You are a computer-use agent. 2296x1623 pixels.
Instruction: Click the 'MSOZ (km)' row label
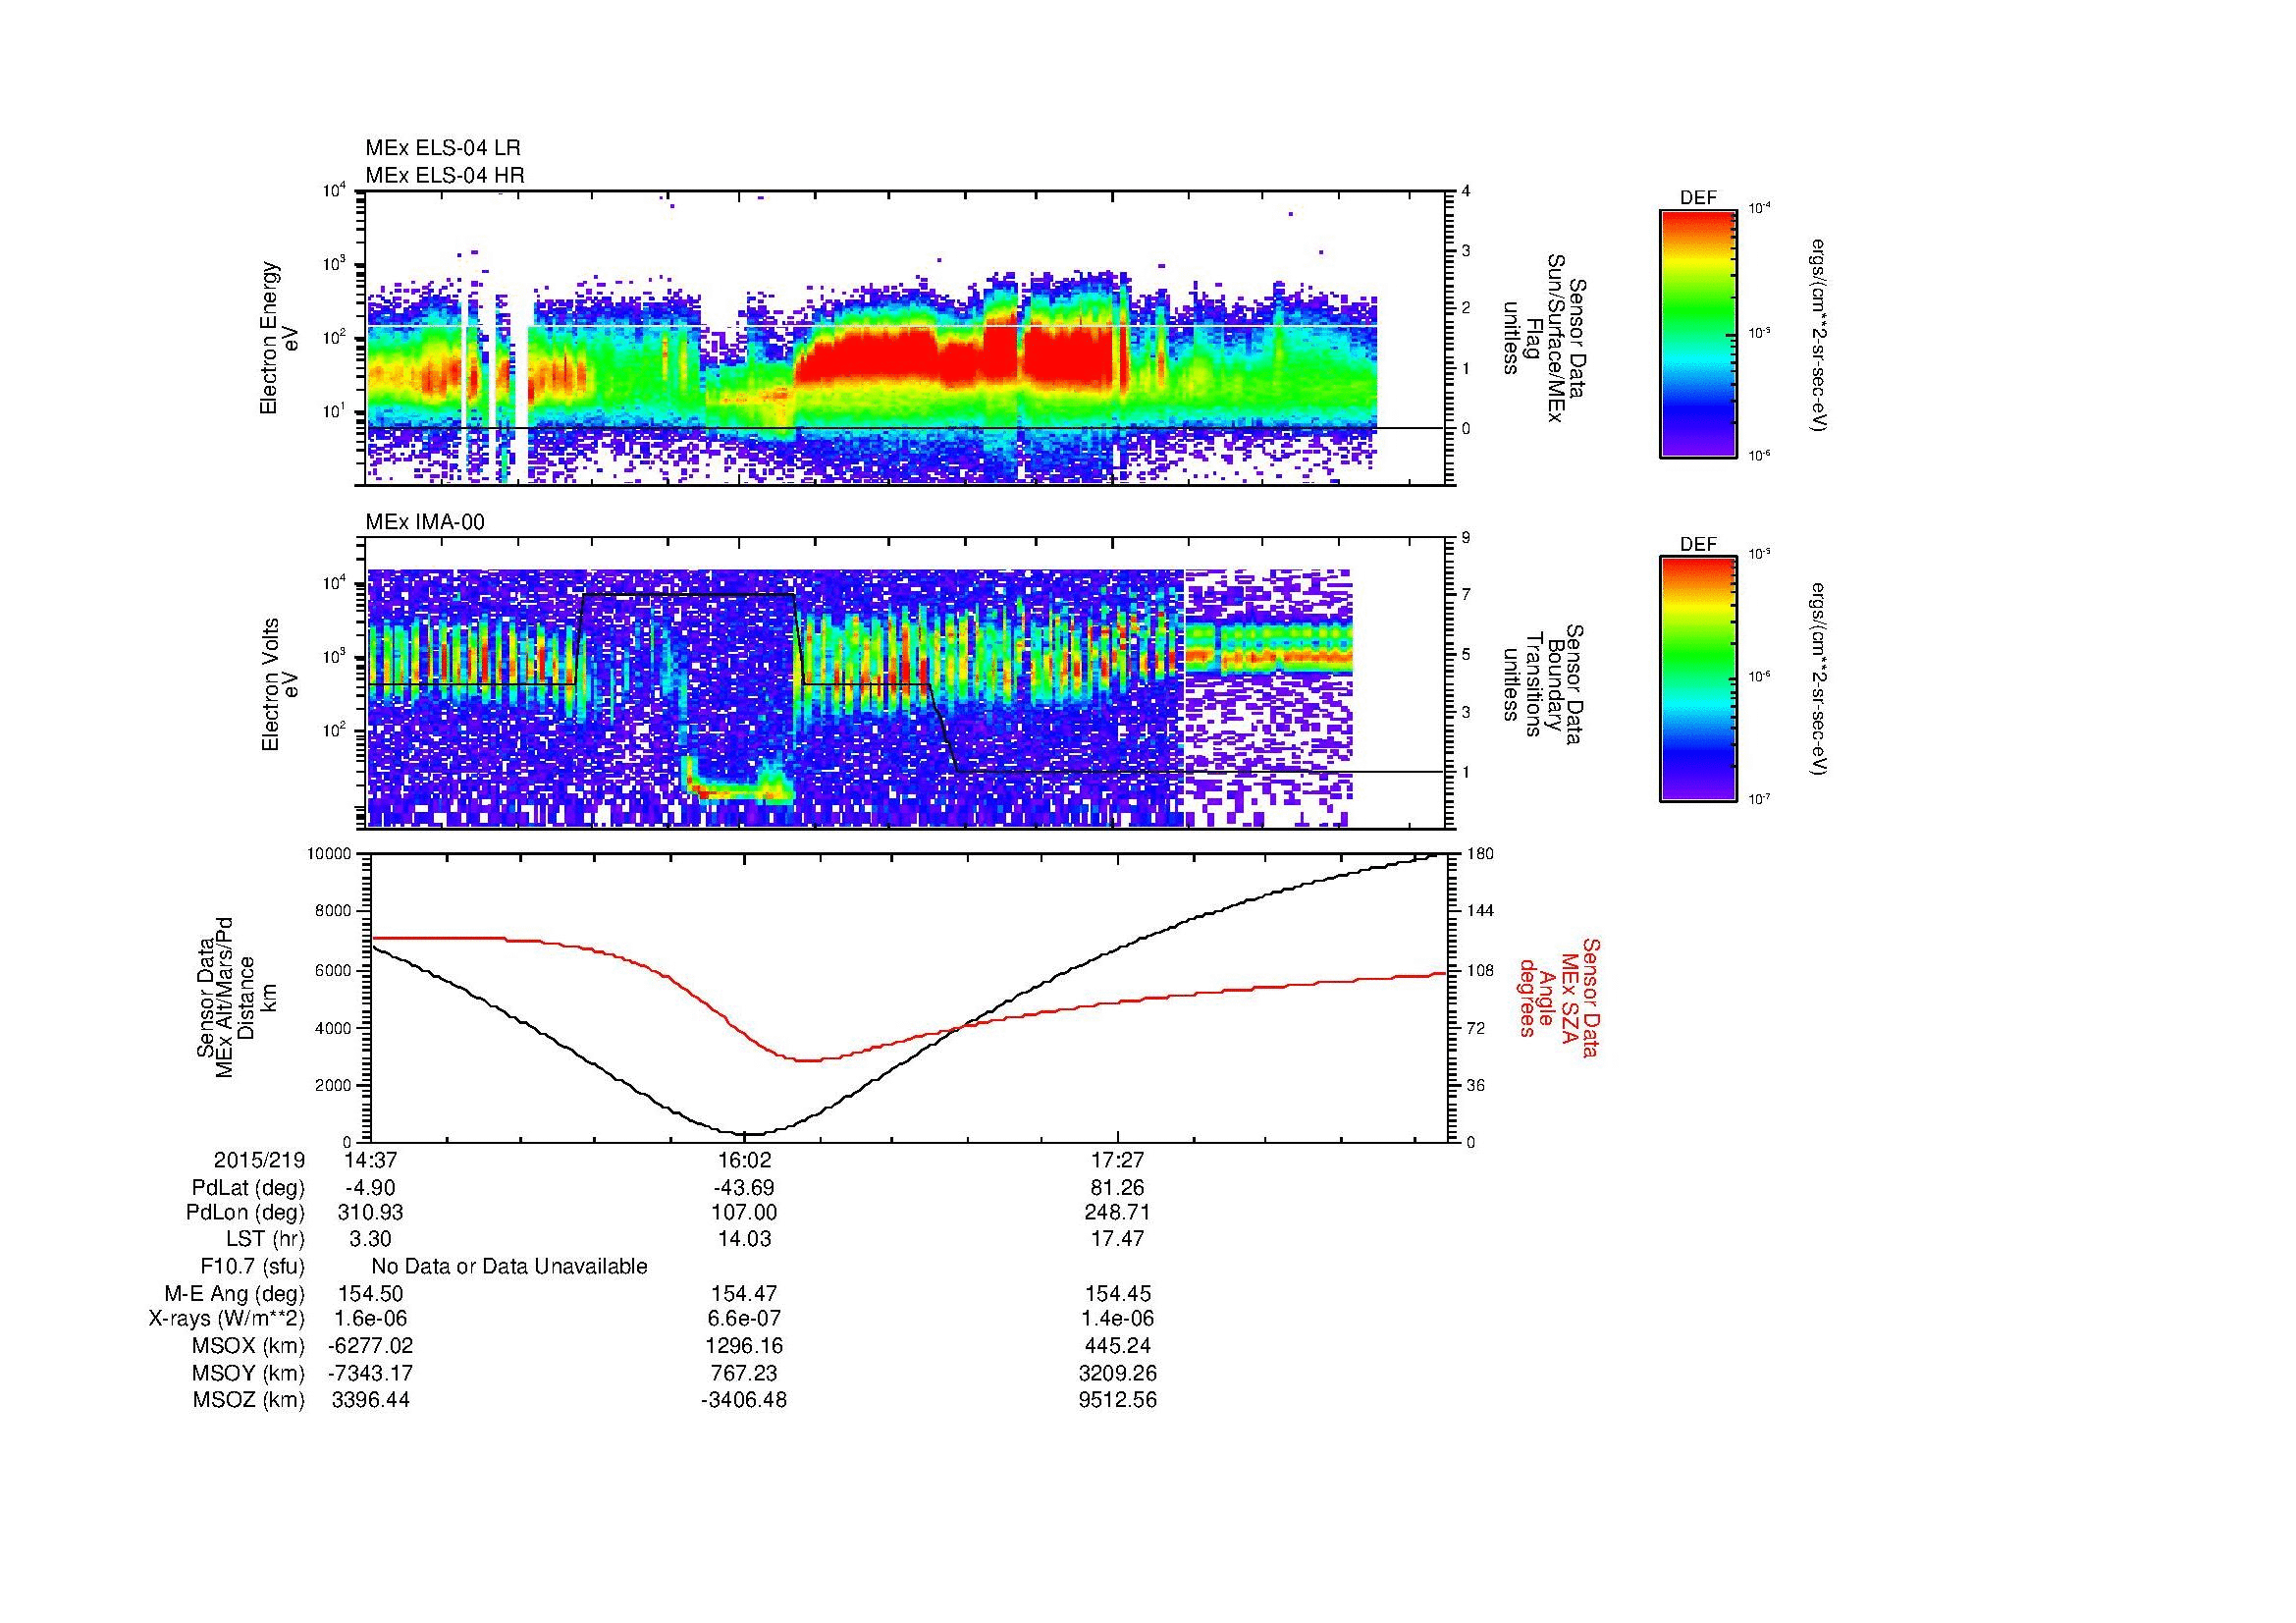pyautogui.click(x=248, y=1400)
